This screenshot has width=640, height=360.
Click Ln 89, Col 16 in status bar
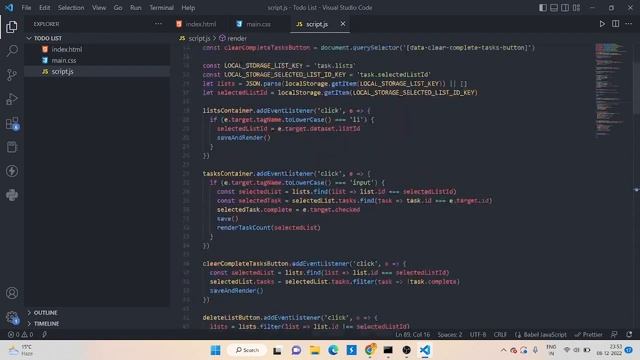[412, 334]
